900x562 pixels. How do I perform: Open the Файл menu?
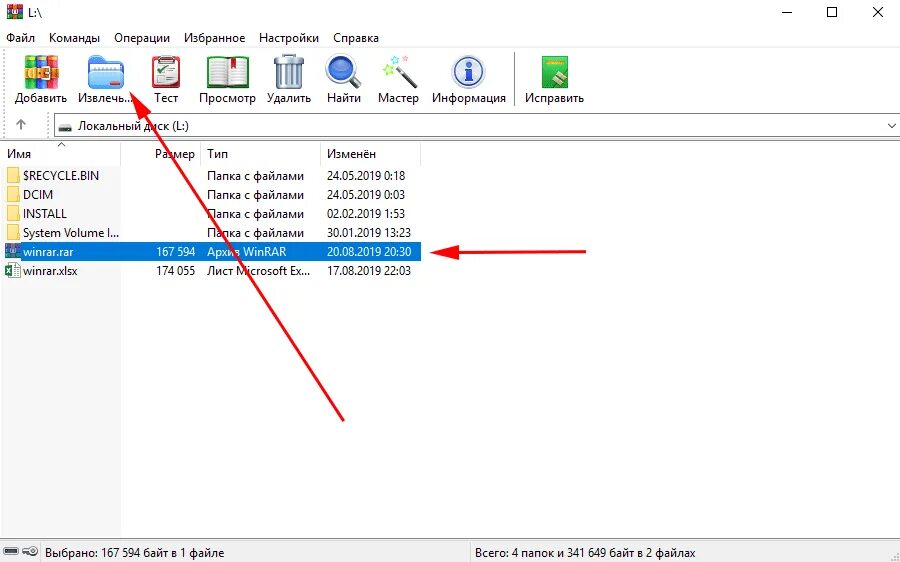tap(21, 38)
